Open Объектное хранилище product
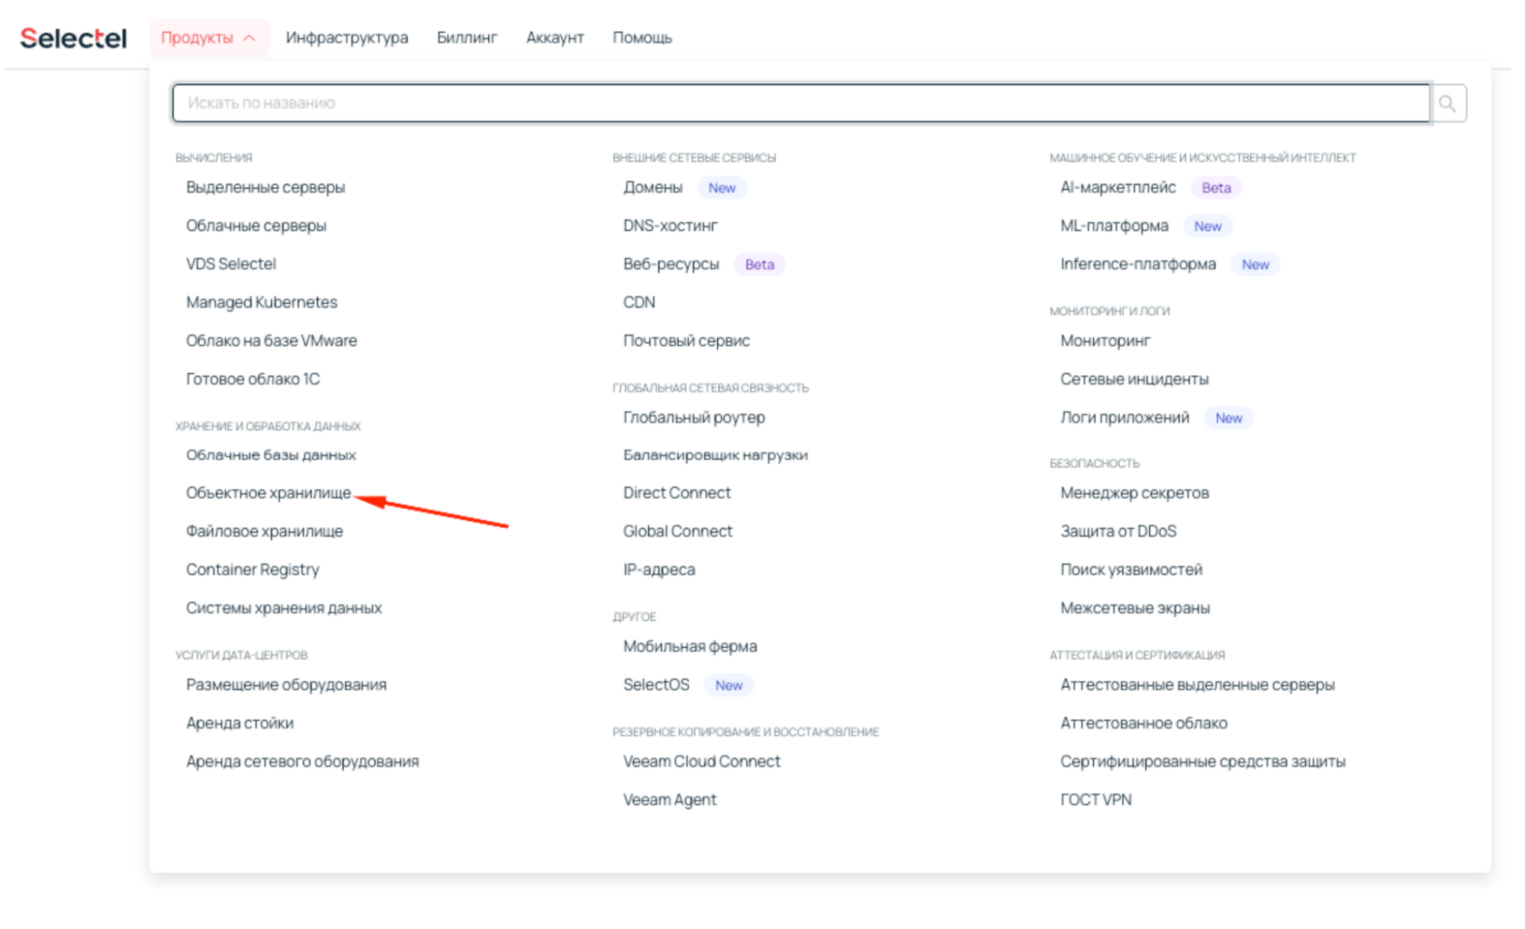 268,493
